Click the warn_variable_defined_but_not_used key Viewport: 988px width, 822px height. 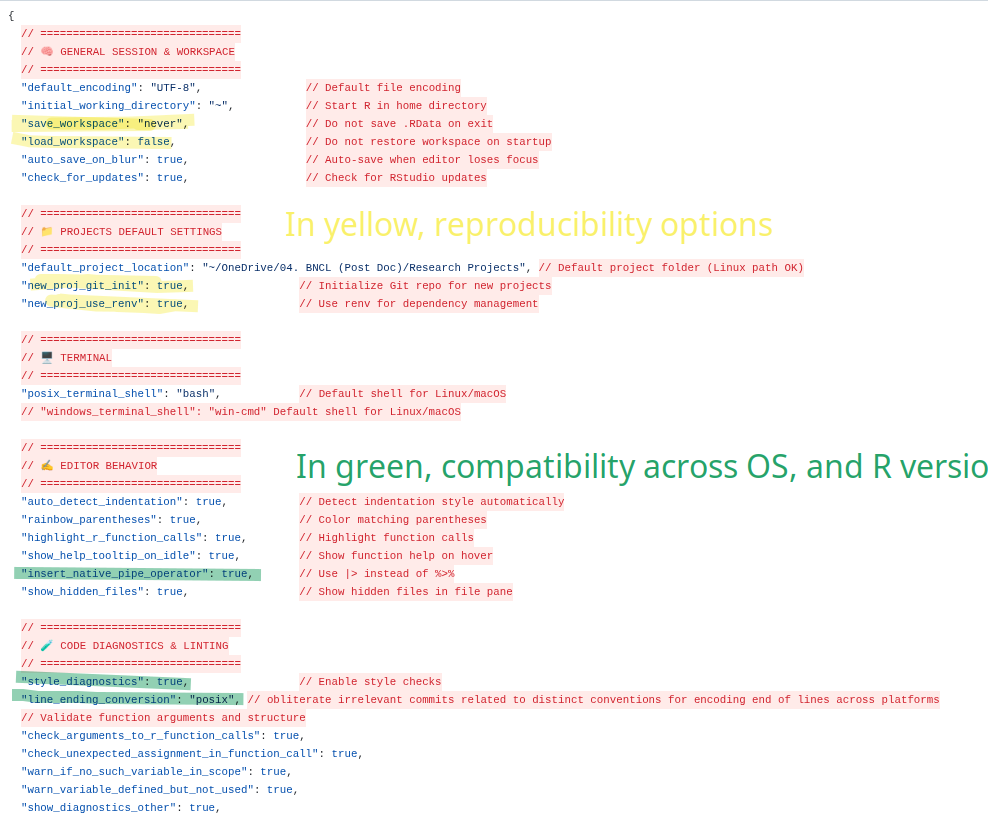point(137,790)
